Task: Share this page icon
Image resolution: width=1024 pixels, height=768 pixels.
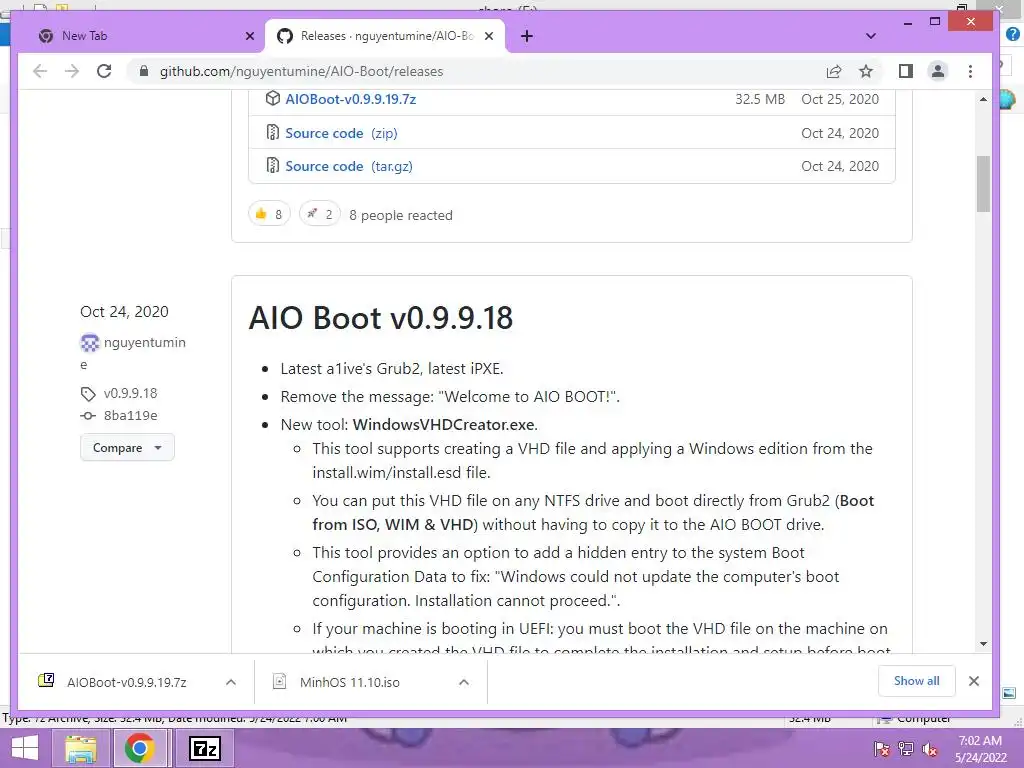Action: 834,71
